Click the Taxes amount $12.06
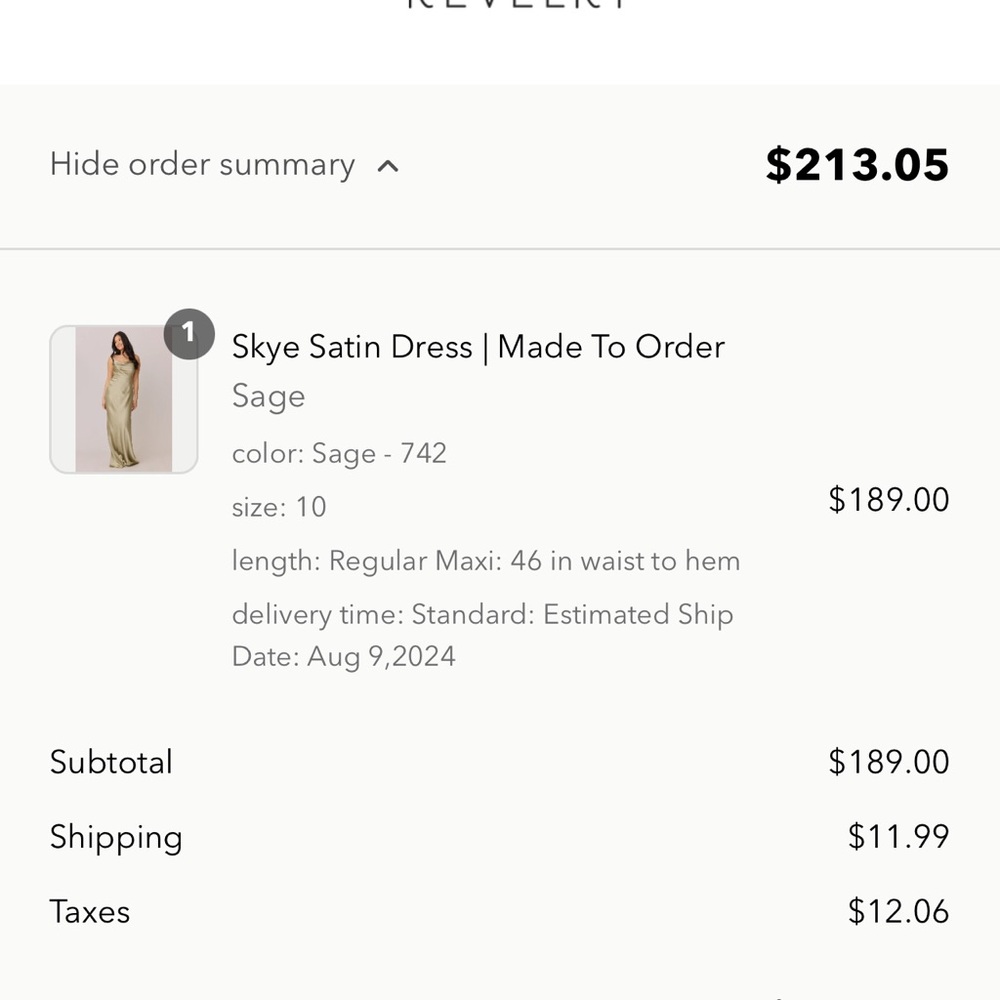 (898, 911)
